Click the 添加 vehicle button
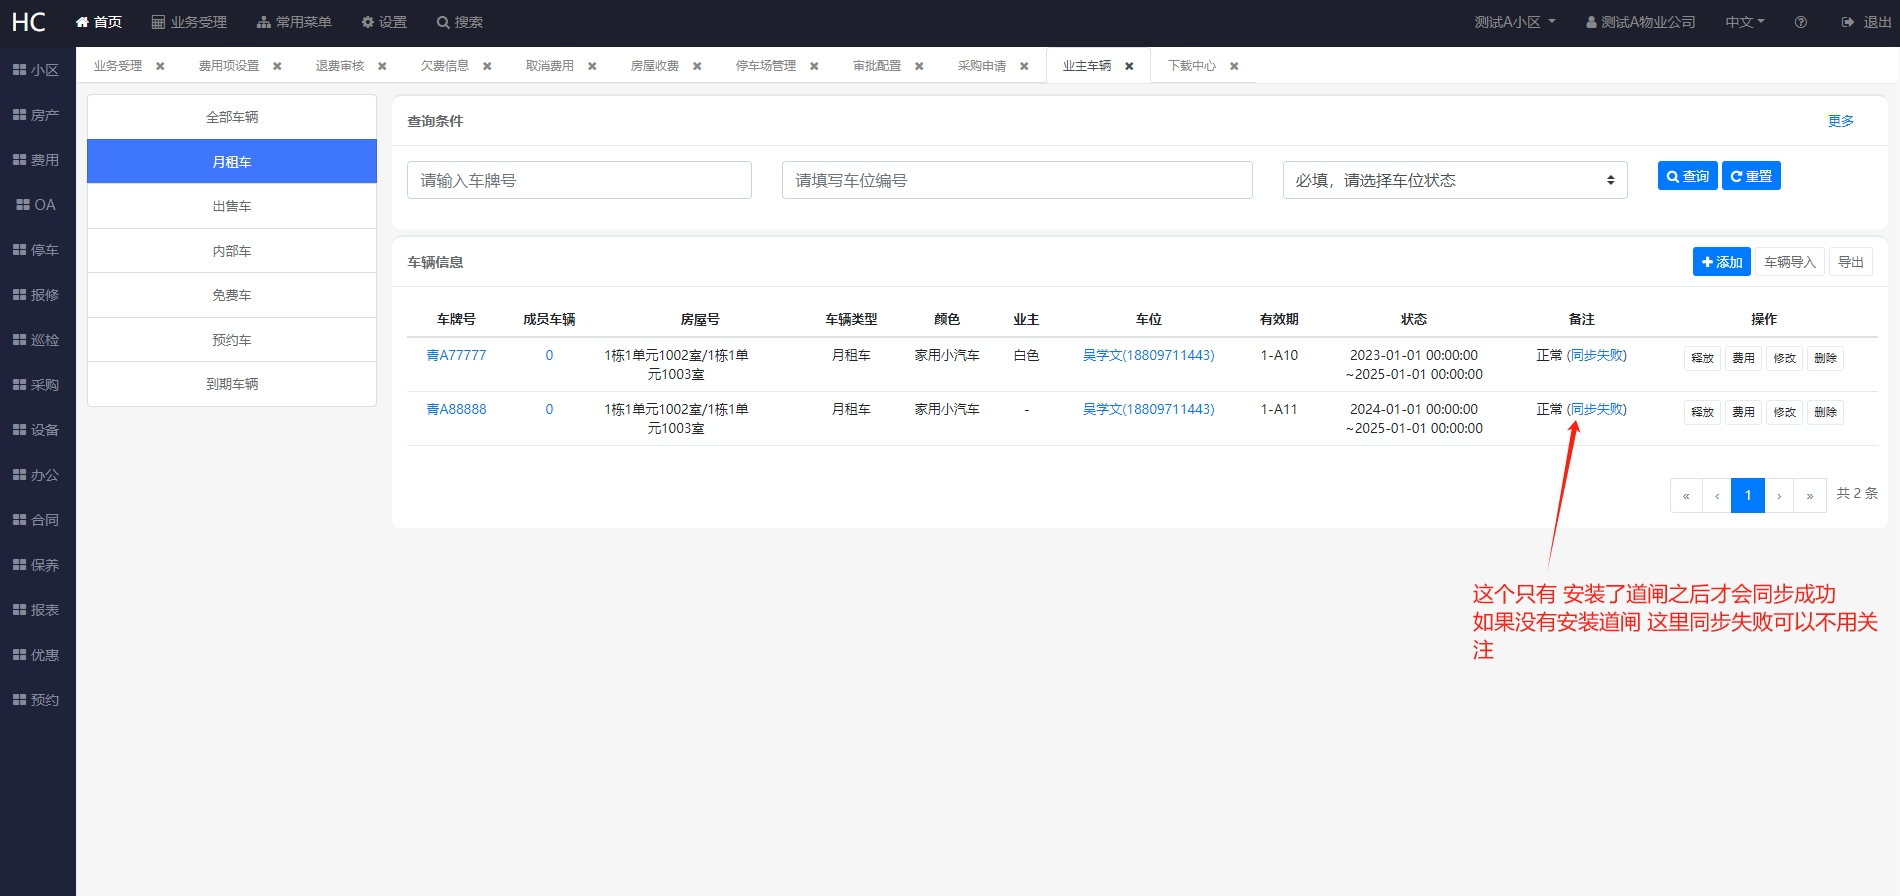Image resolution: width=1900 pixels, height=896 pixels. pos(1721,262)
